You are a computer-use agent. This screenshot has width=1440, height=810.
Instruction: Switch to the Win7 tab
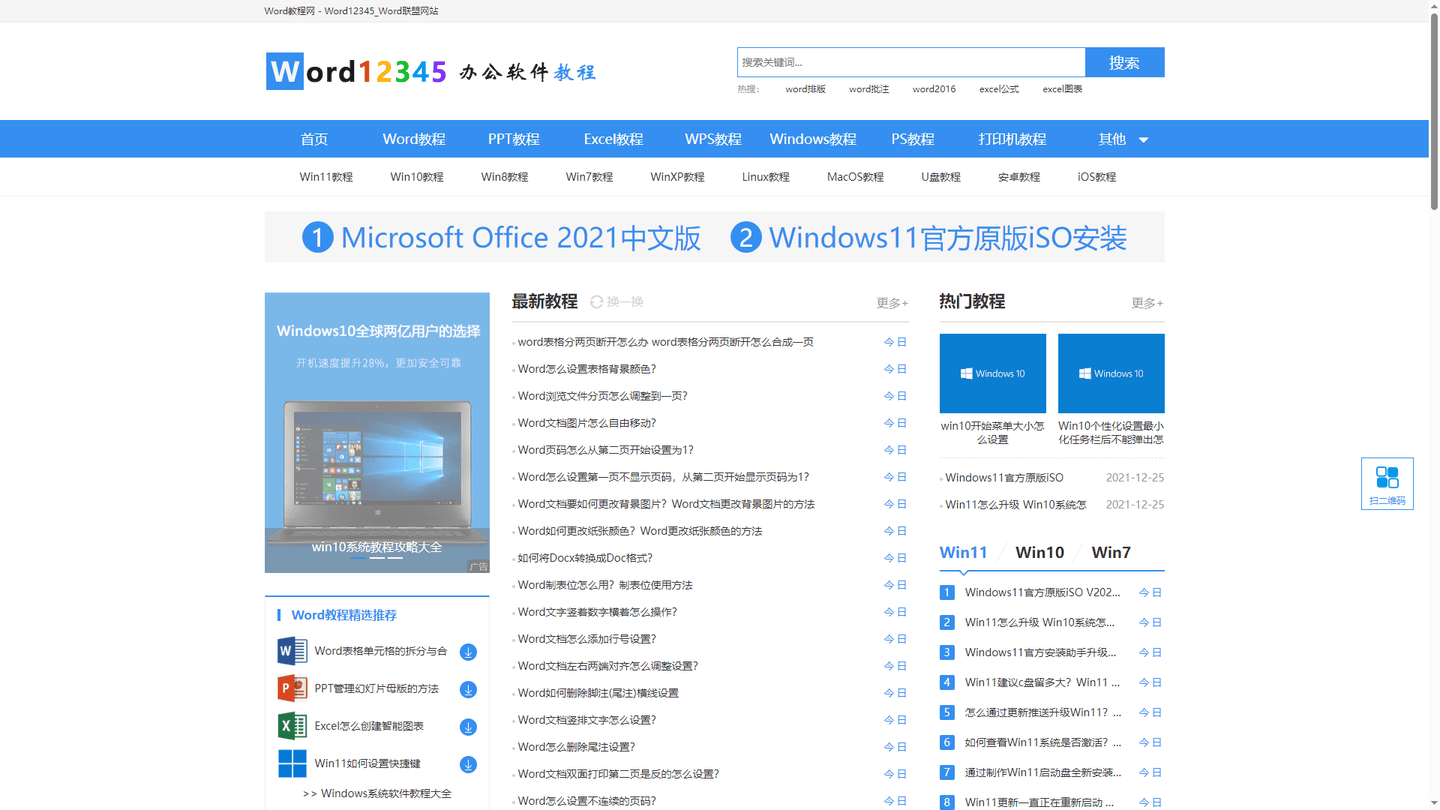pos(1111,552)
